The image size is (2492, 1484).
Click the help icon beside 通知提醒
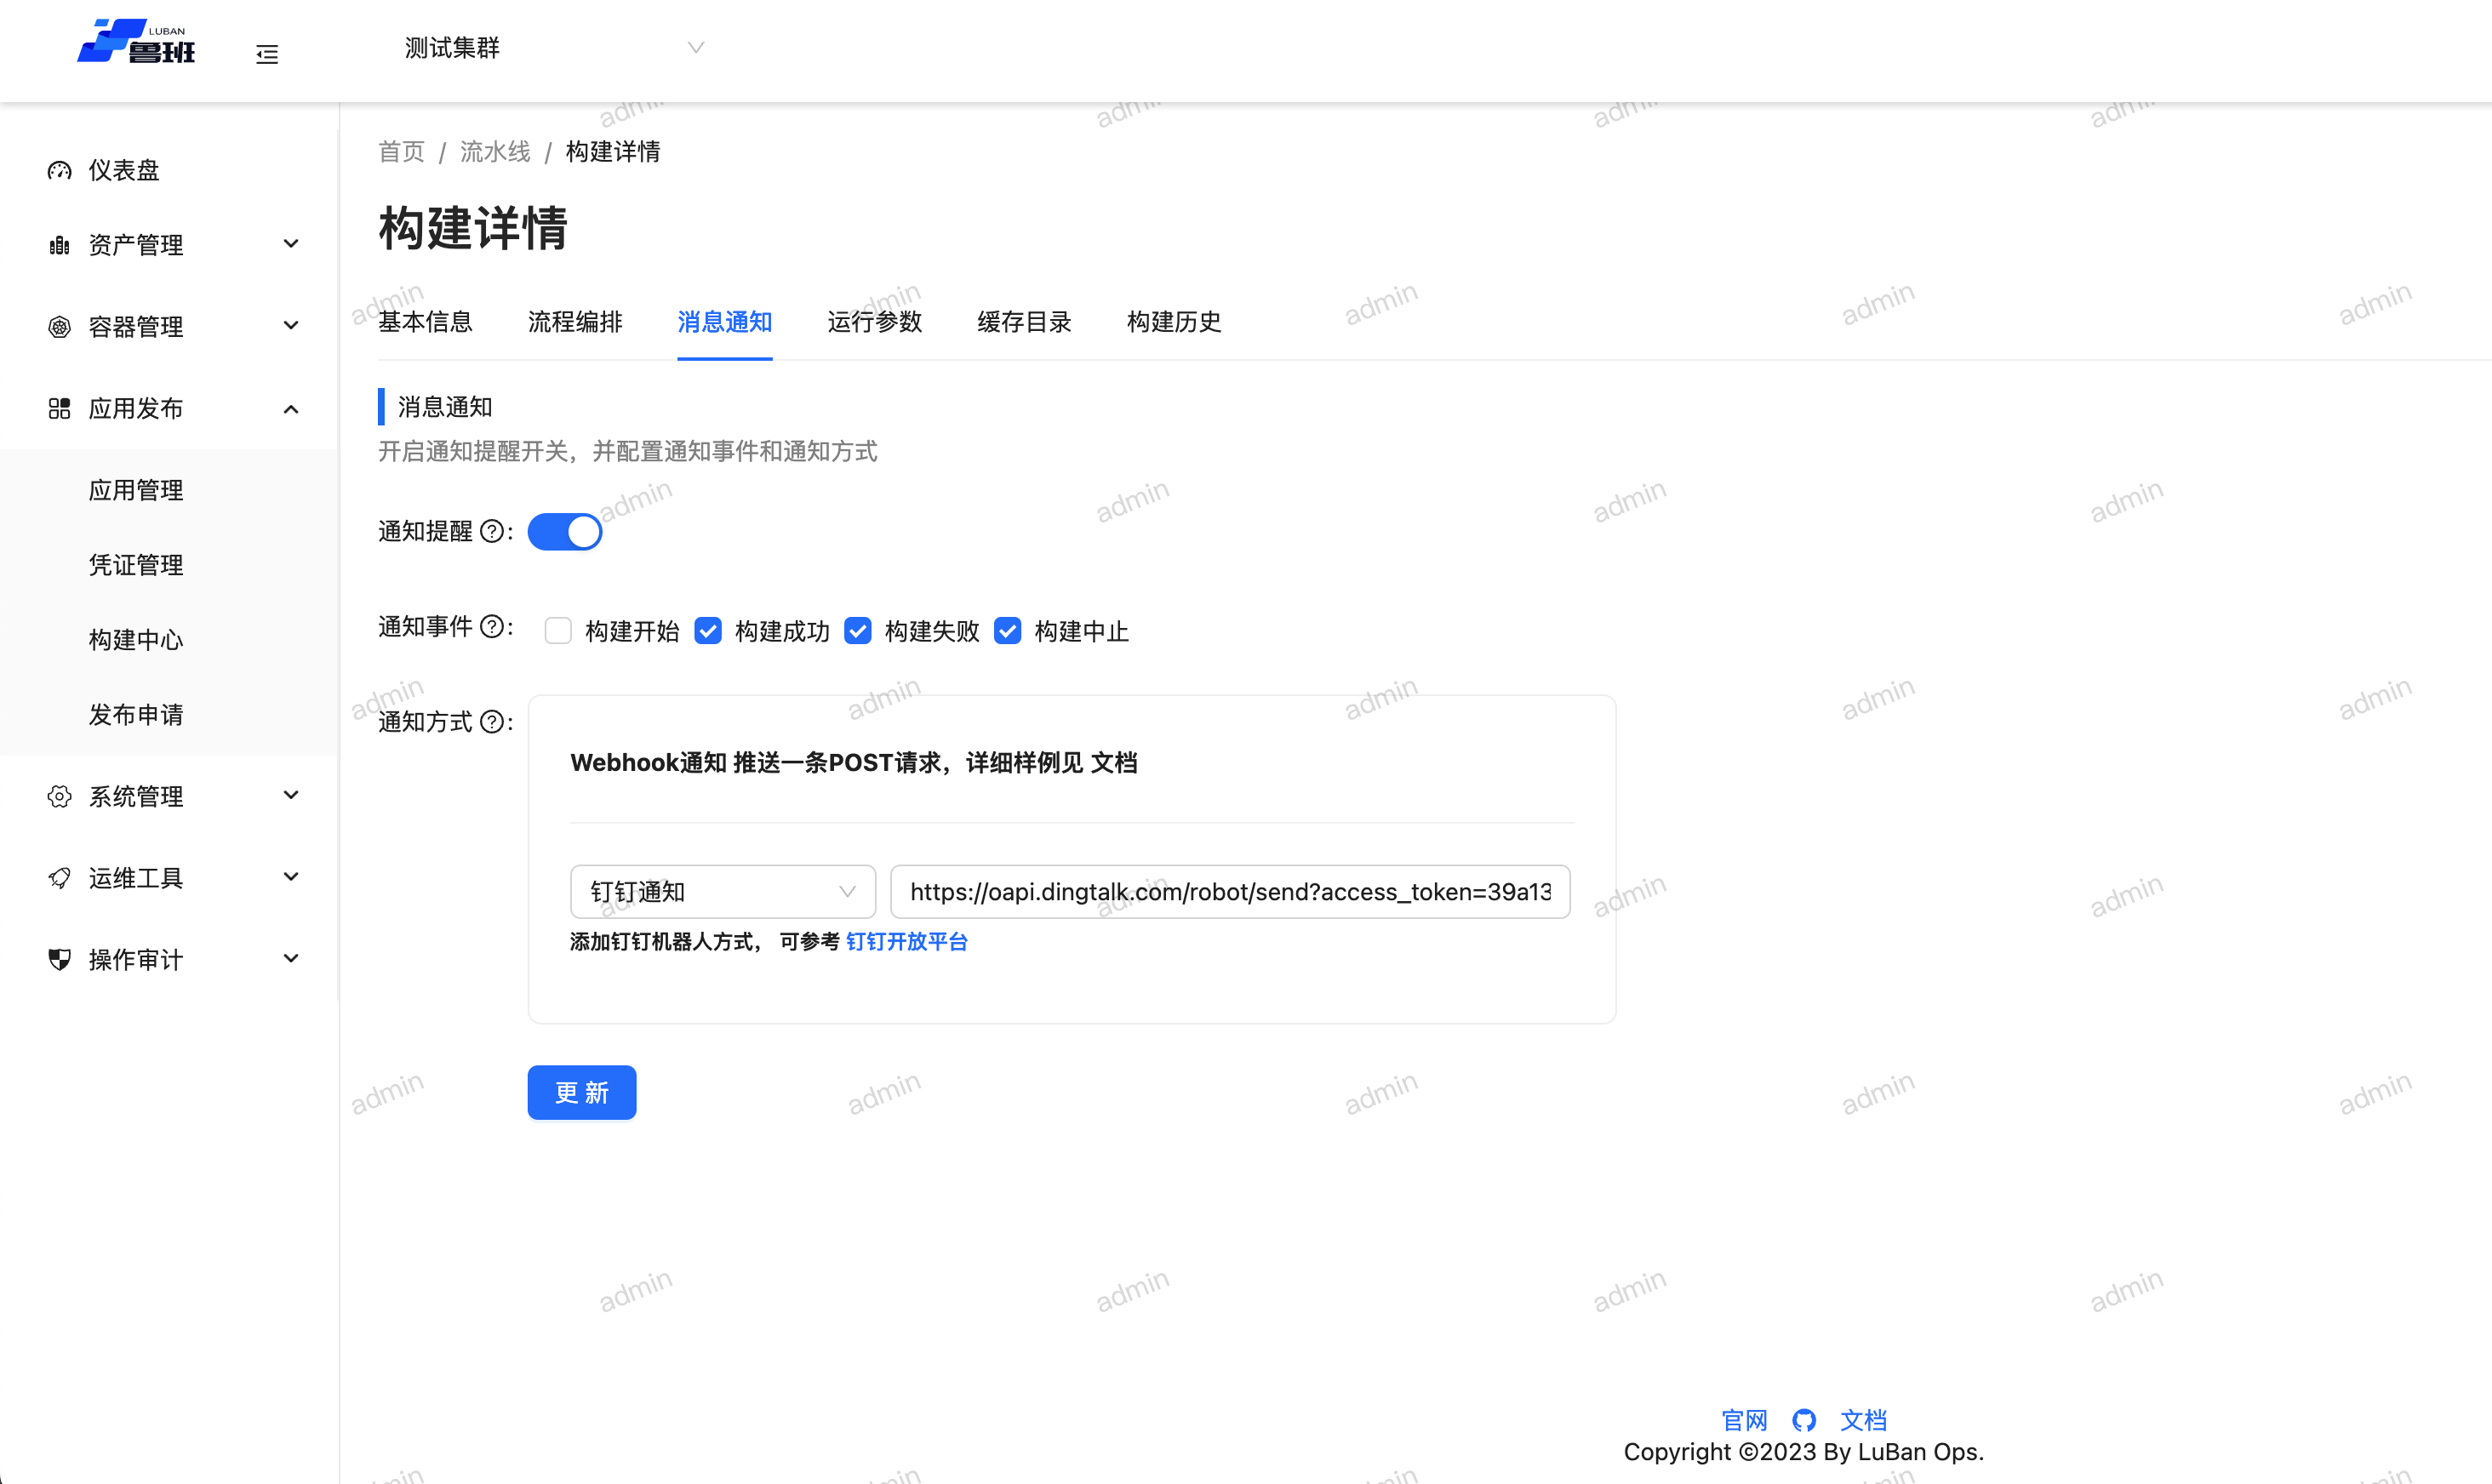coord(491,531)
